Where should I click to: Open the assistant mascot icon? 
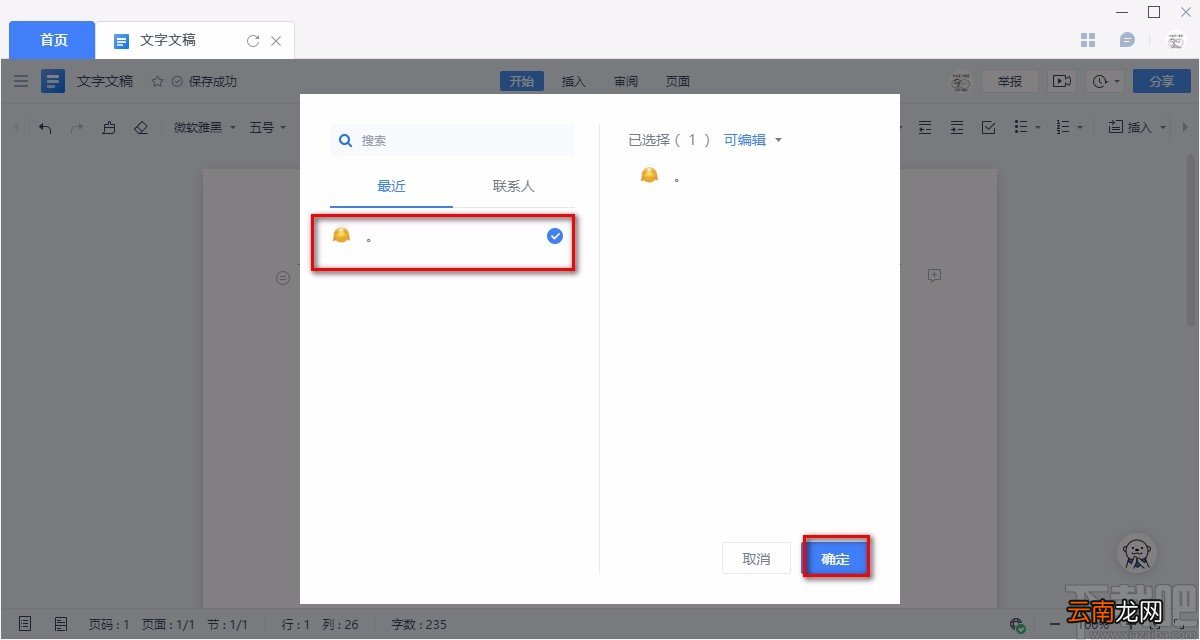coord(1136,552)
